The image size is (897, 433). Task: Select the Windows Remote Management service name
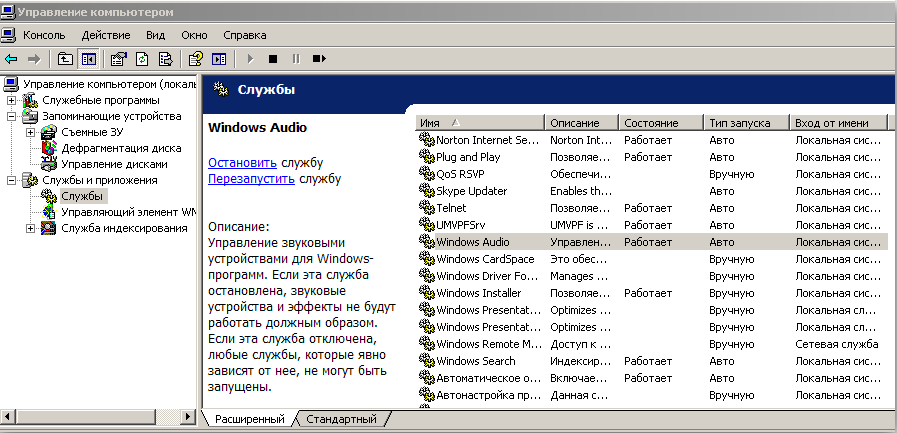click(489, 344)
